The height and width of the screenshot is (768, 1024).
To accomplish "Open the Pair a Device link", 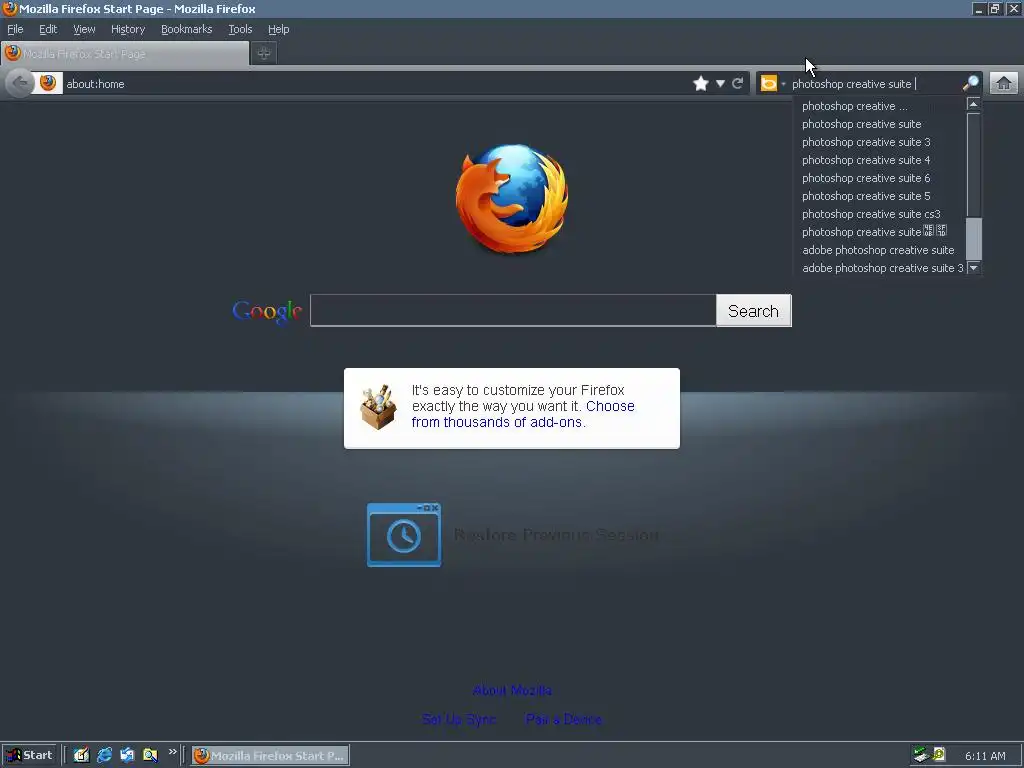I will (564, 719).
